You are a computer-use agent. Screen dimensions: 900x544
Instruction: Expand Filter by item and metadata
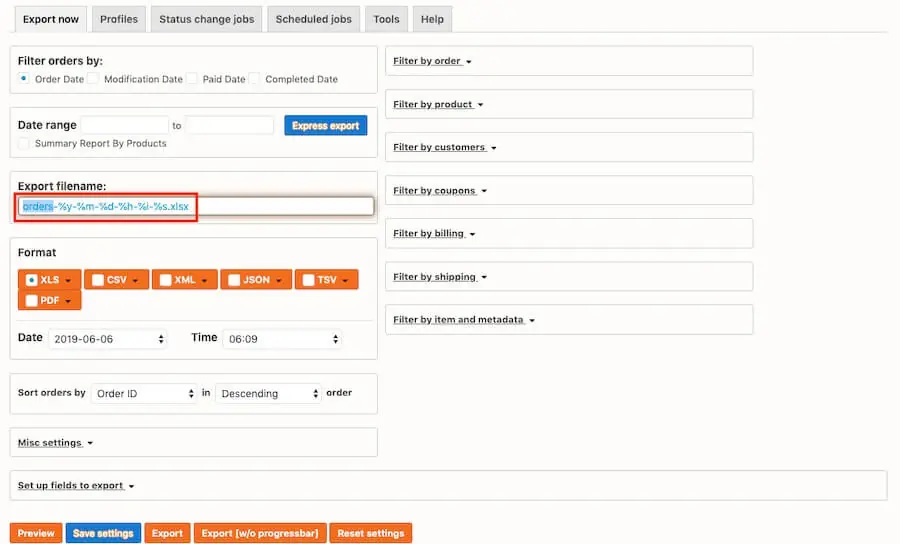464,320
